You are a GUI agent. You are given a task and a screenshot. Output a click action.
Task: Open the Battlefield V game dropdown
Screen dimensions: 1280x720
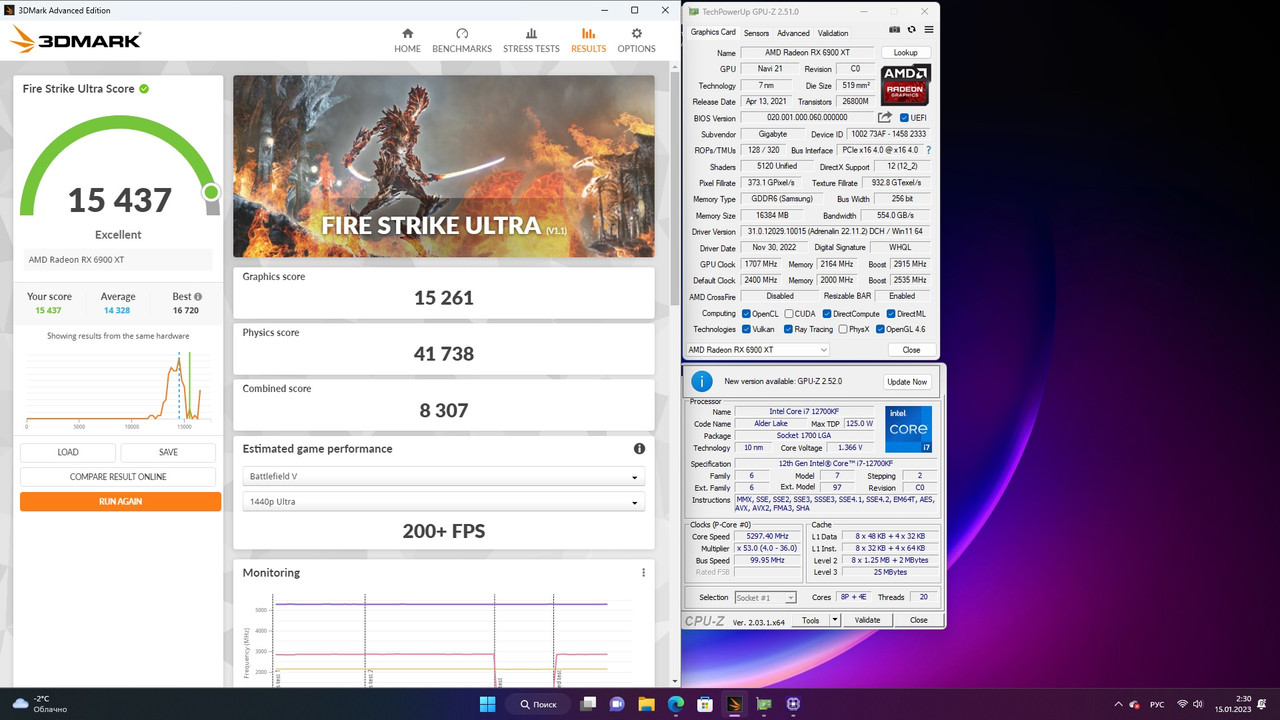click(x=443, y=477)
